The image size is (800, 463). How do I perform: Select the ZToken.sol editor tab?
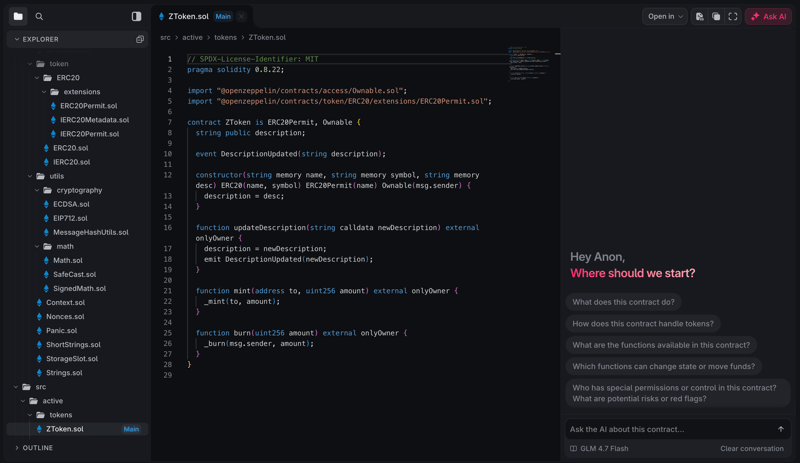(202, 16)
